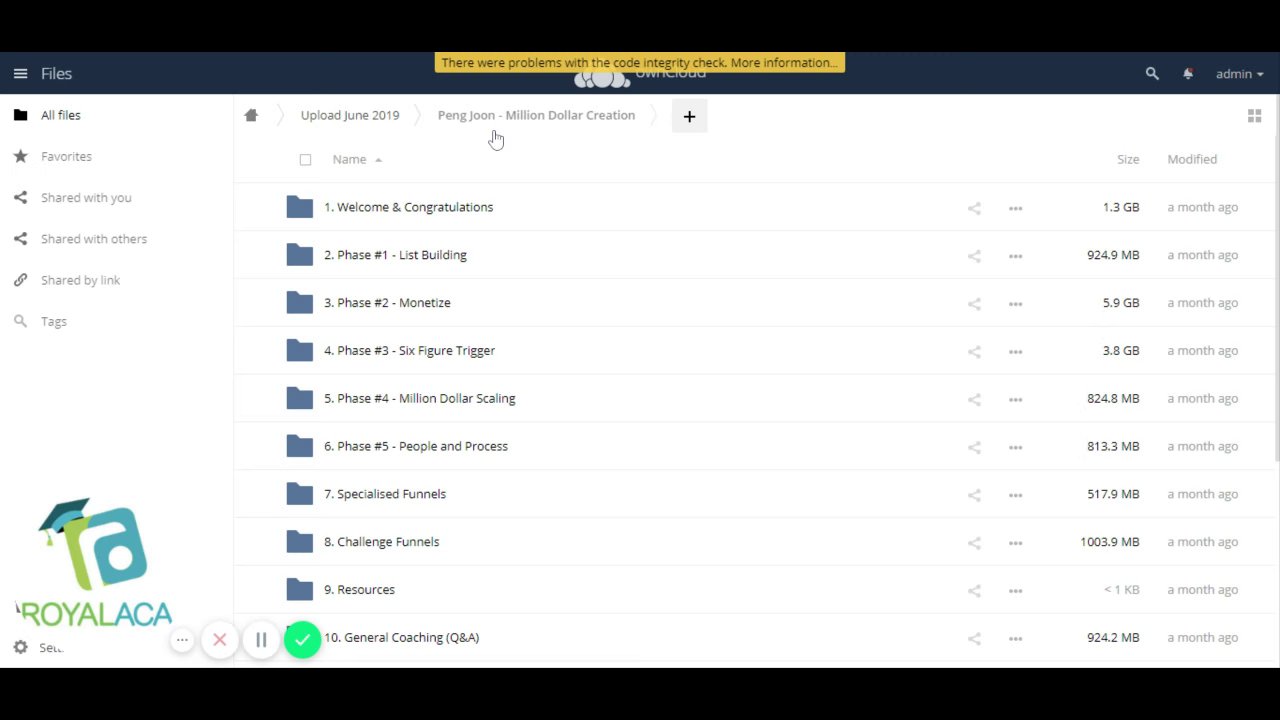
Task: Open more actions for General Coaching (Q&A)
Action: (1015, 638)
